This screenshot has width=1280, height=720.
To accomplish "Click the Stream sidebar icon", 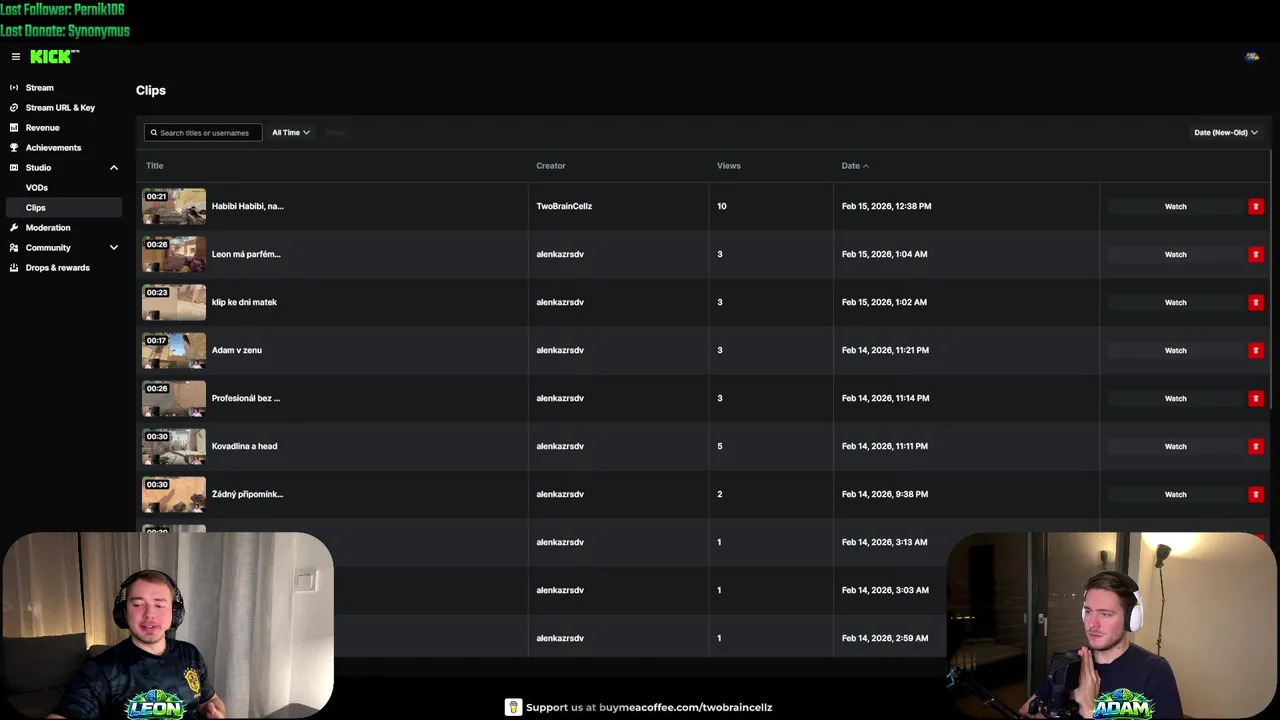I will tap(14, 88).
